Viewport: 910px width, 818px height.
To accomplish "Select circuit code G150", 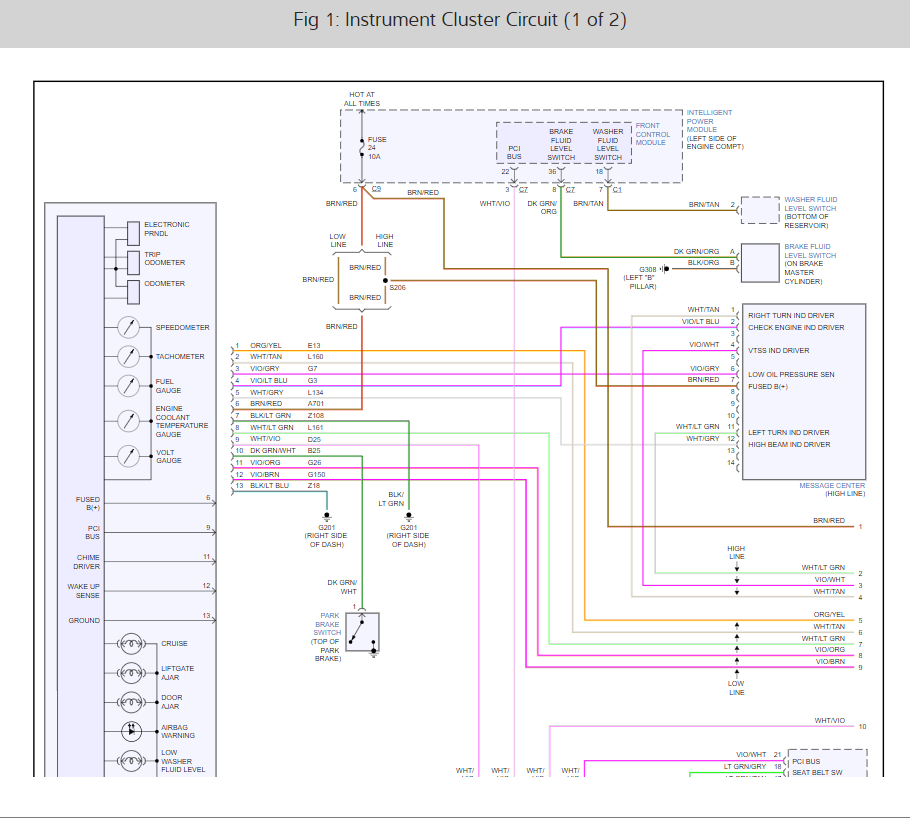I will tap(316, 474).
